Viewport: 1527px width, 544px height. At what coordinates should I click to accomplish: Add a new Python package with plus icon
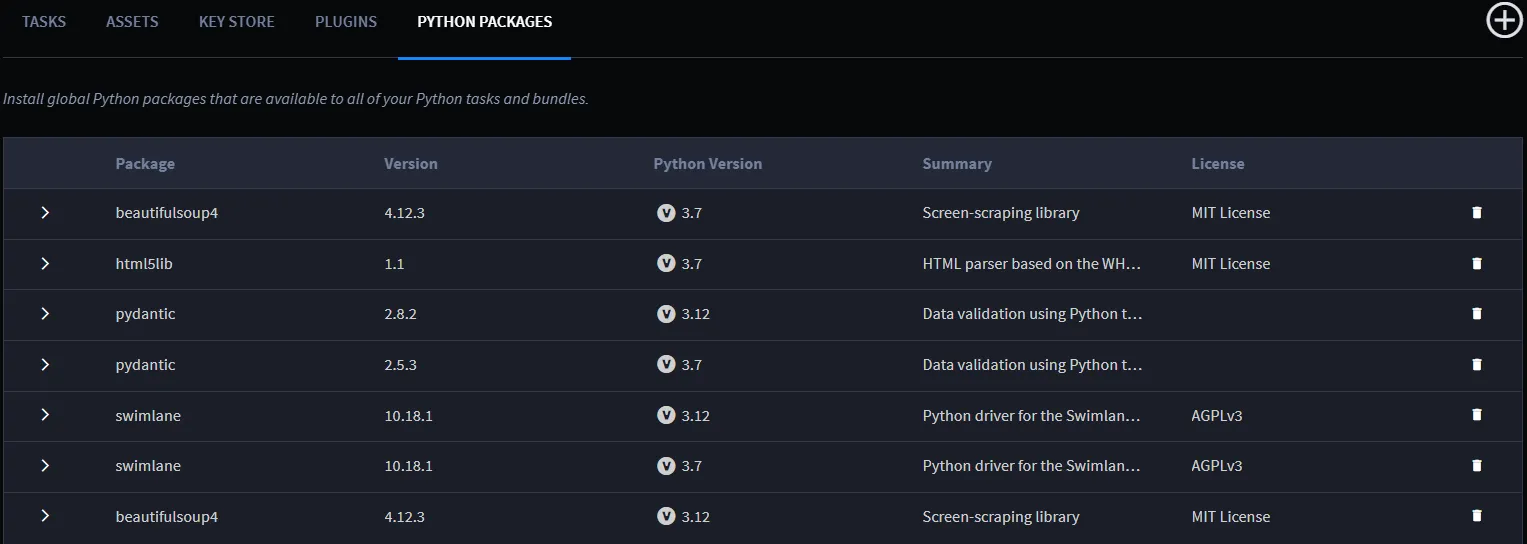pyautogui.click(x=1504, y=20)
